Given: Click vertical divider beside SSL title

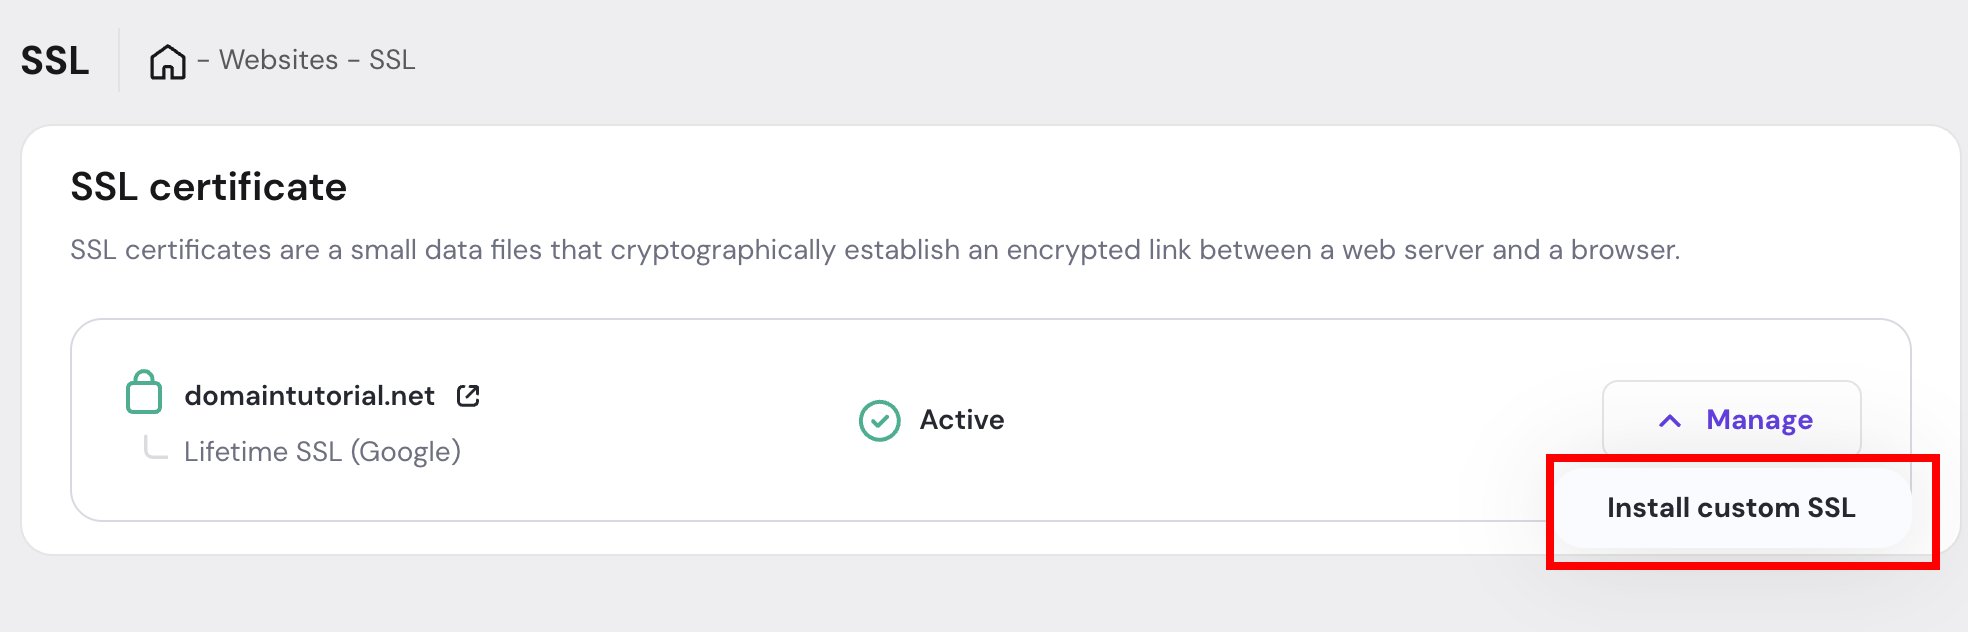Looking at the screenshot, I should (119, 60).
